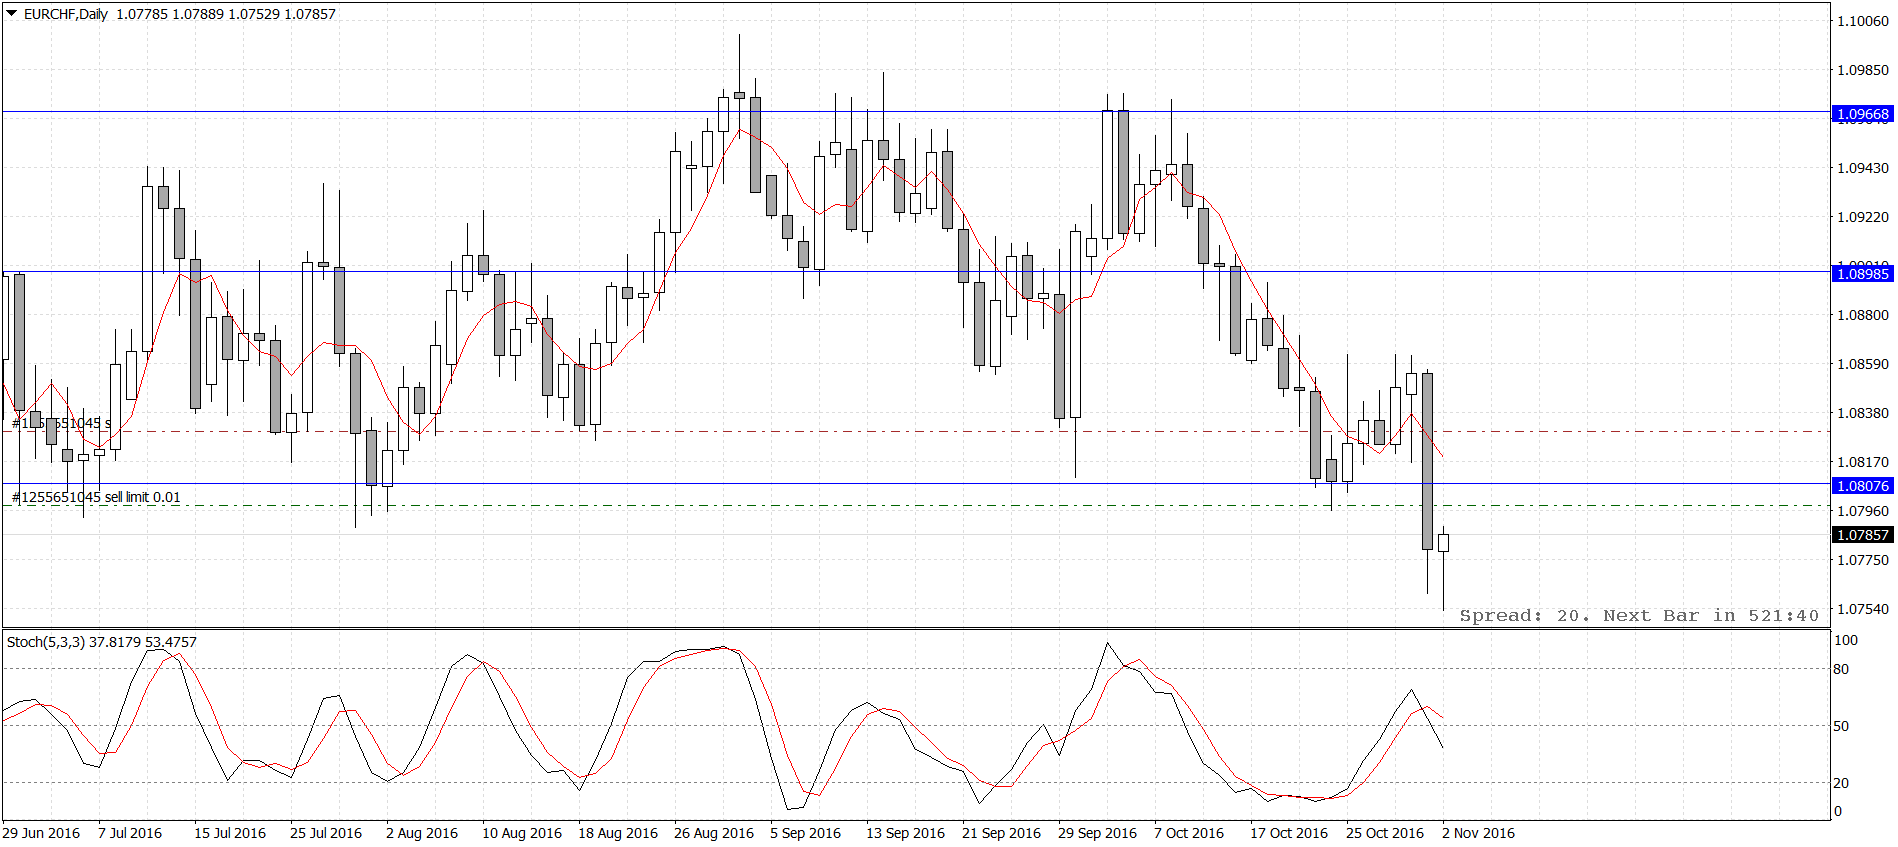This screenshot has height=847, width=1898.
Task: Click the 1.09850 price axis label
Action: pos(1863,70)
